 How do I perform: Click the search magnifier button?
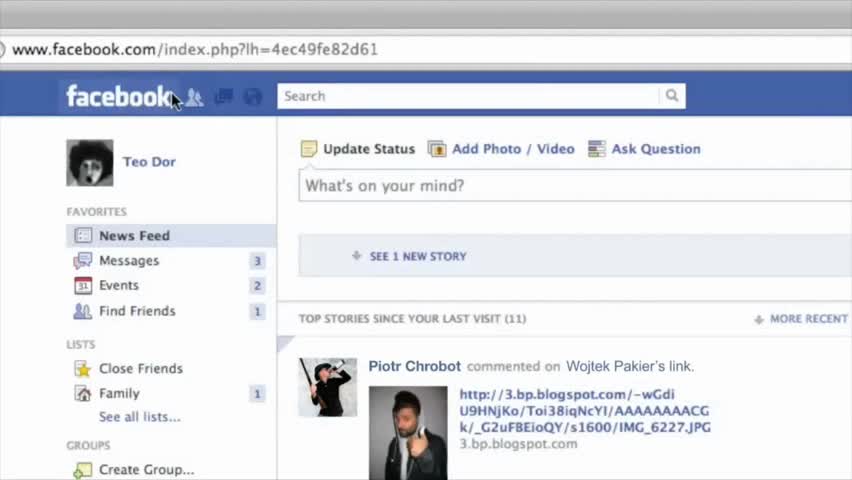[x=672, y=96]
